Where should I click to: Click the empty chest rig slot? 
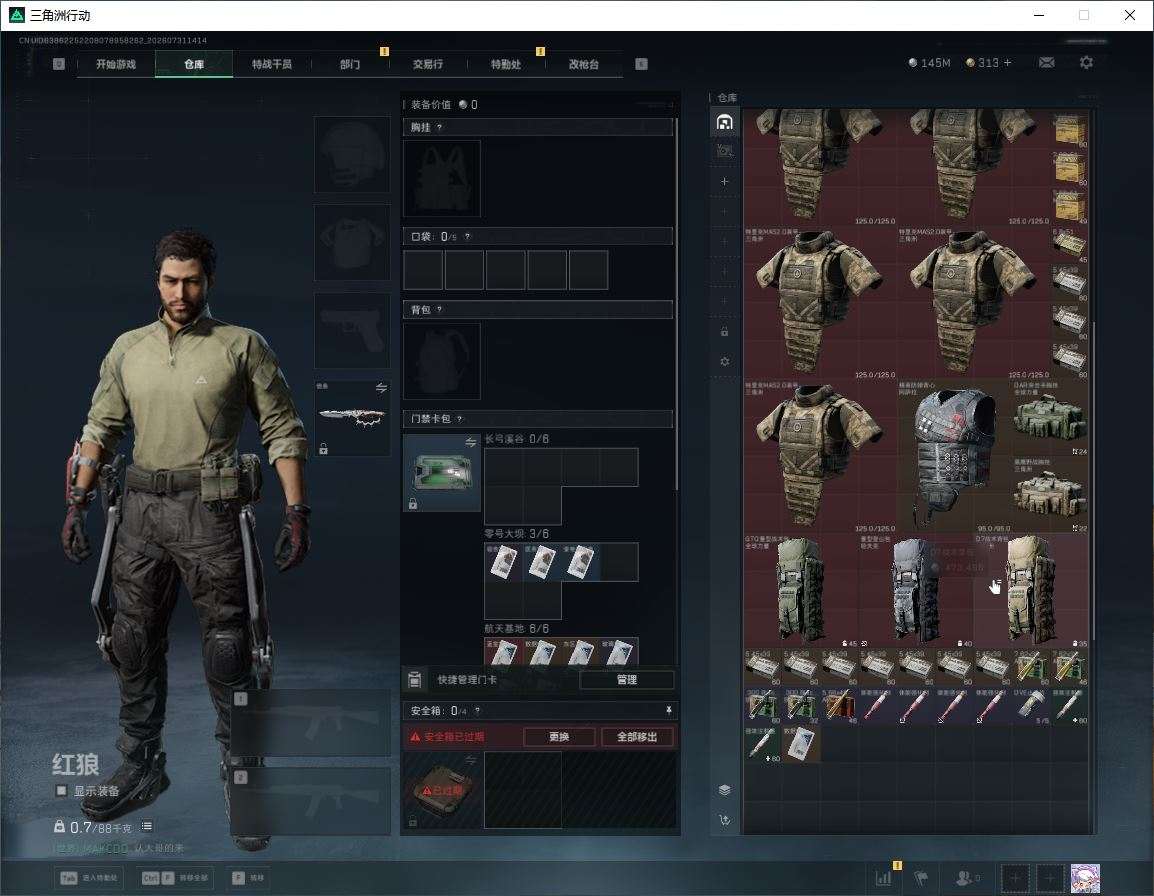[x=442, y=178]
